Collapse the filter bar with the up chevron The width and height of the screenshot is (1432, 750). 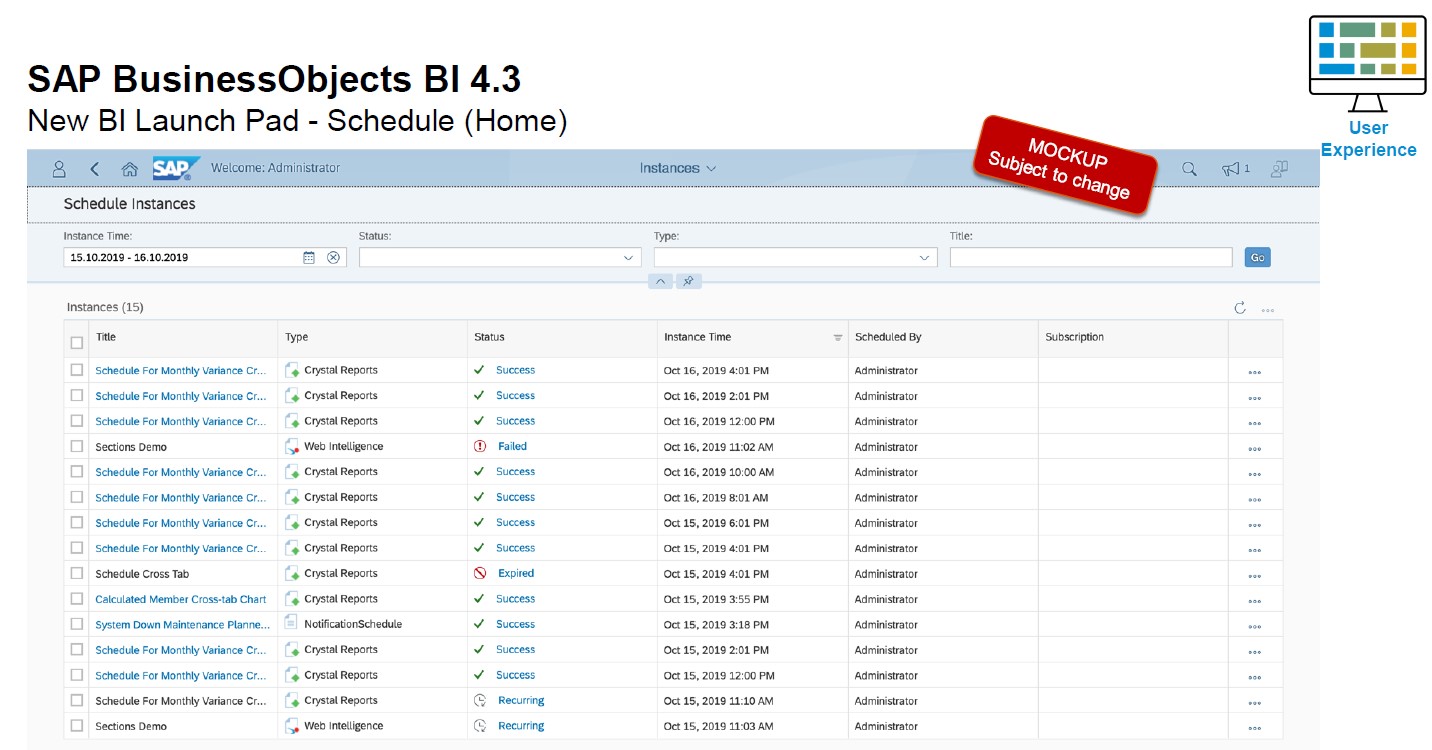tap(660, 281)
